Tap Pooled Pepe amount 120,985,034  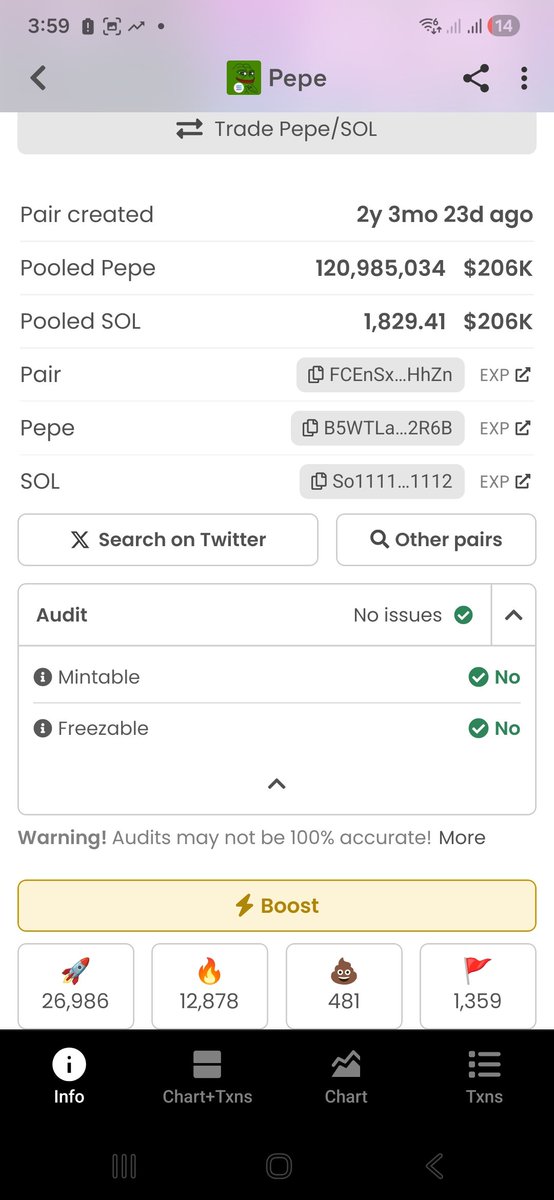(380, 268)
